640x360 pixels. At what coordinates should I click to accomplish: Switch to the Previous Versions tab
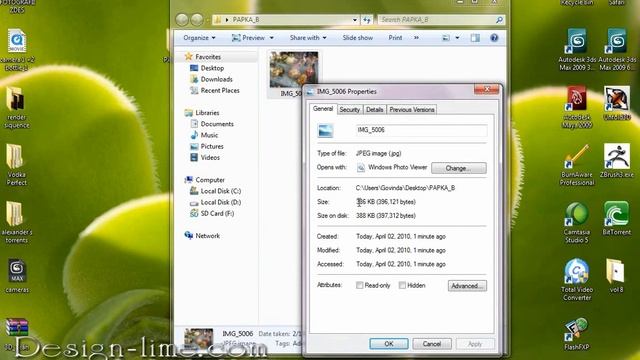[x=411, y=109]
